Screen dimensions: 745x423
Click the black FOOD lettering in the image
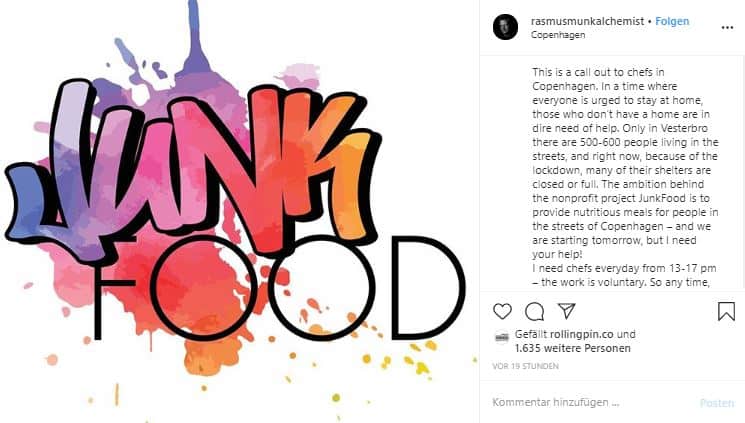tap(290, 288)
